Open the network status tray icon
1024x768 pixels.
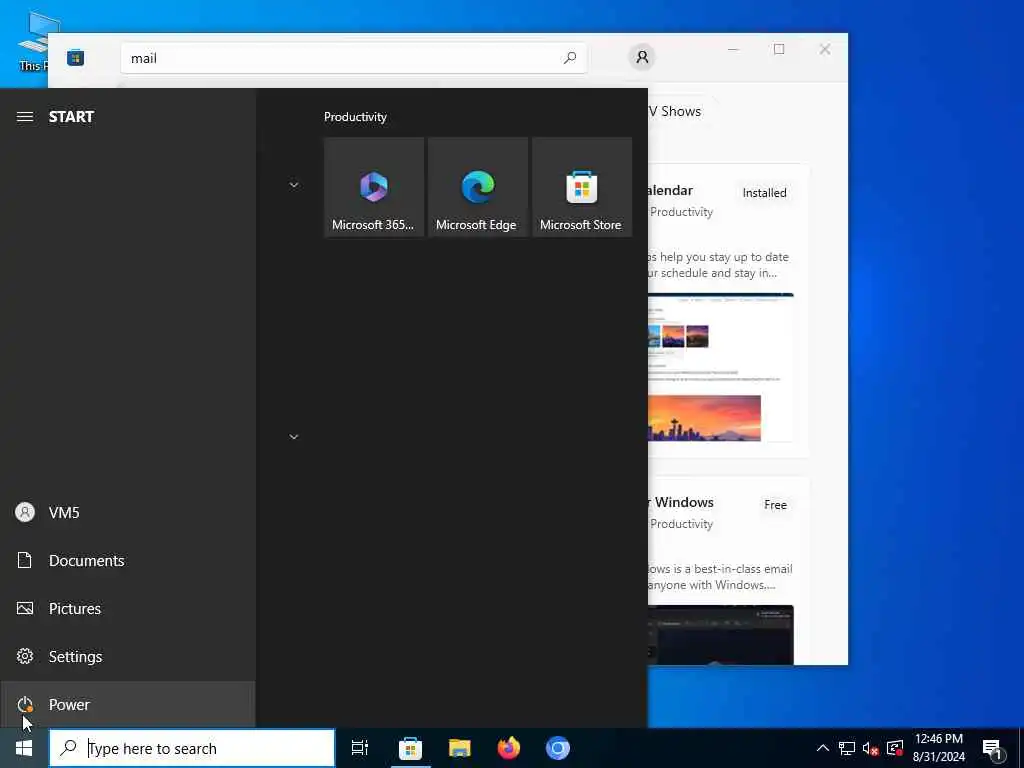click(x=846, y=748)
